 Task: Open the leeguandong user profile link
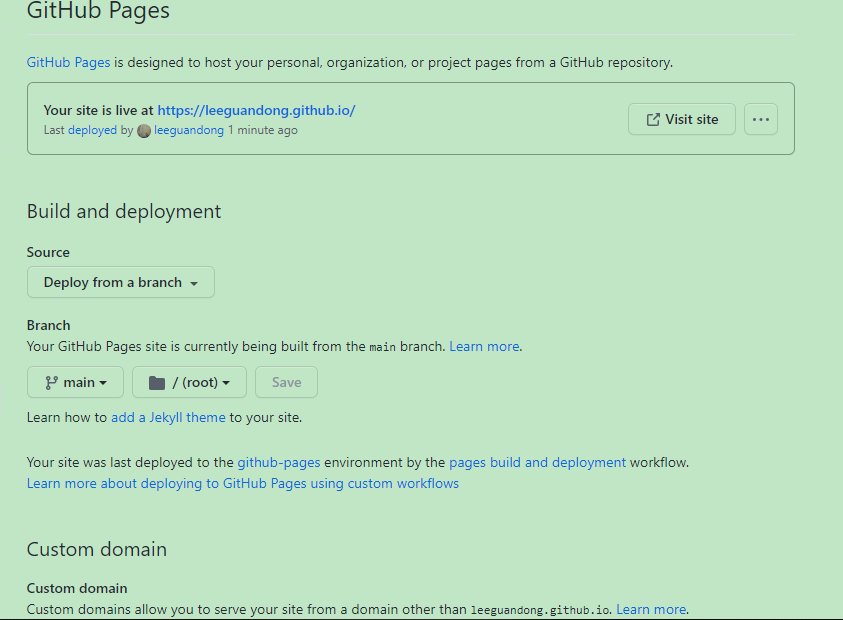pyautogui.click(x=189, y=130)
